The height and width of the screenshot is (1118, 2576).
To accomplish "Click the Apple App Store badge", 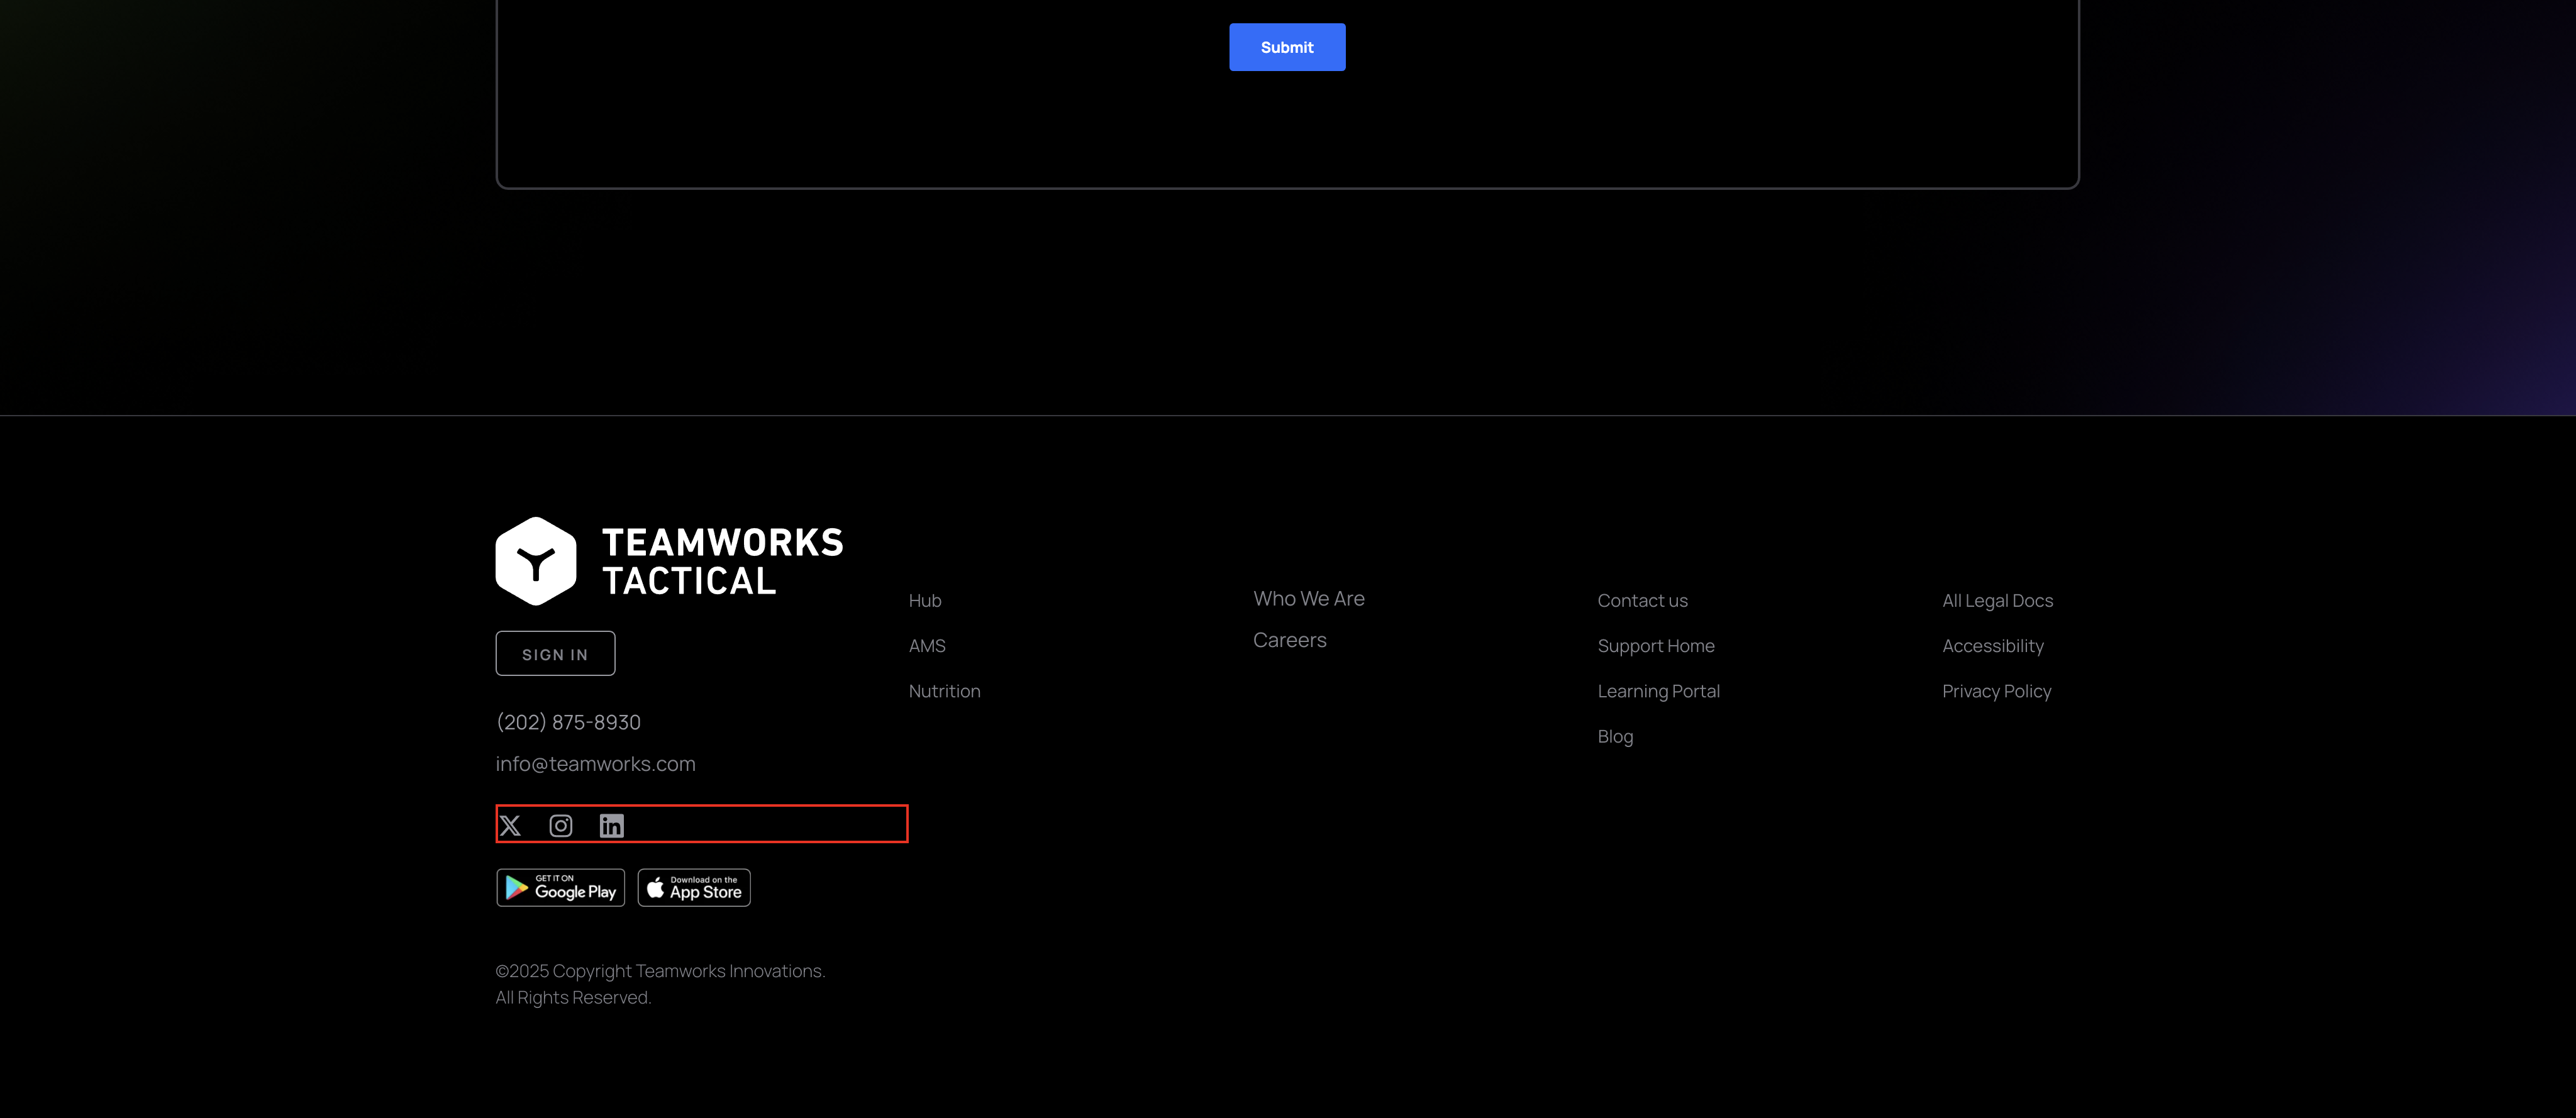I will pos(694,887).
